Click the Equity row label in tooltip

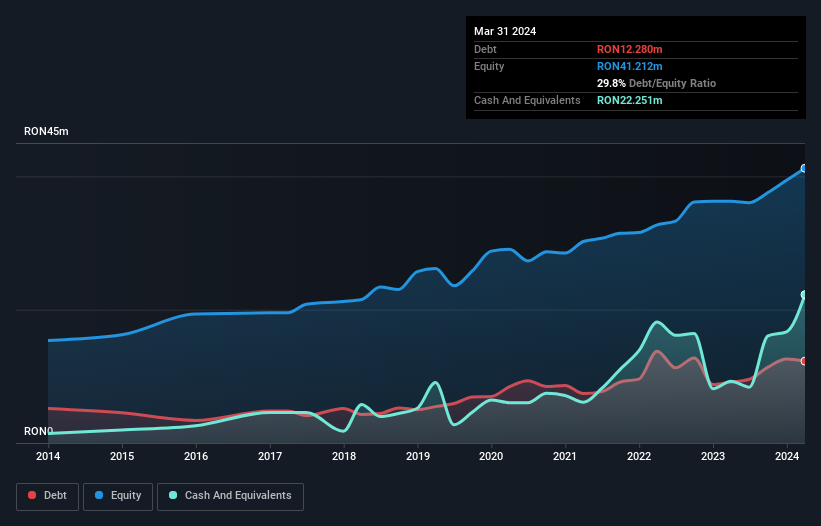[489, 66]
